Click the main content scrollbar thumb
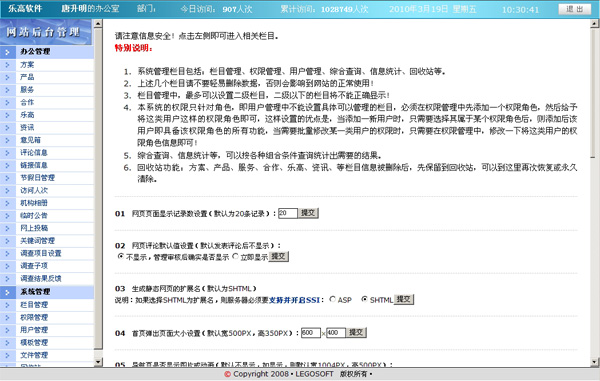The image size is (600, 381). click(x=594, y=93)
